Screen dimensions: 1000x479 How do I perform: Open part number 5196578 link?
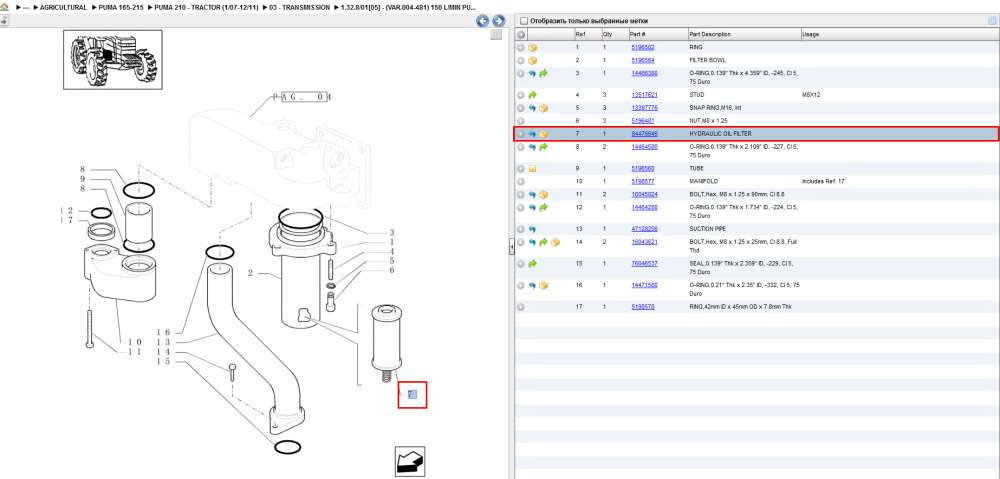[x=642, y=307]
